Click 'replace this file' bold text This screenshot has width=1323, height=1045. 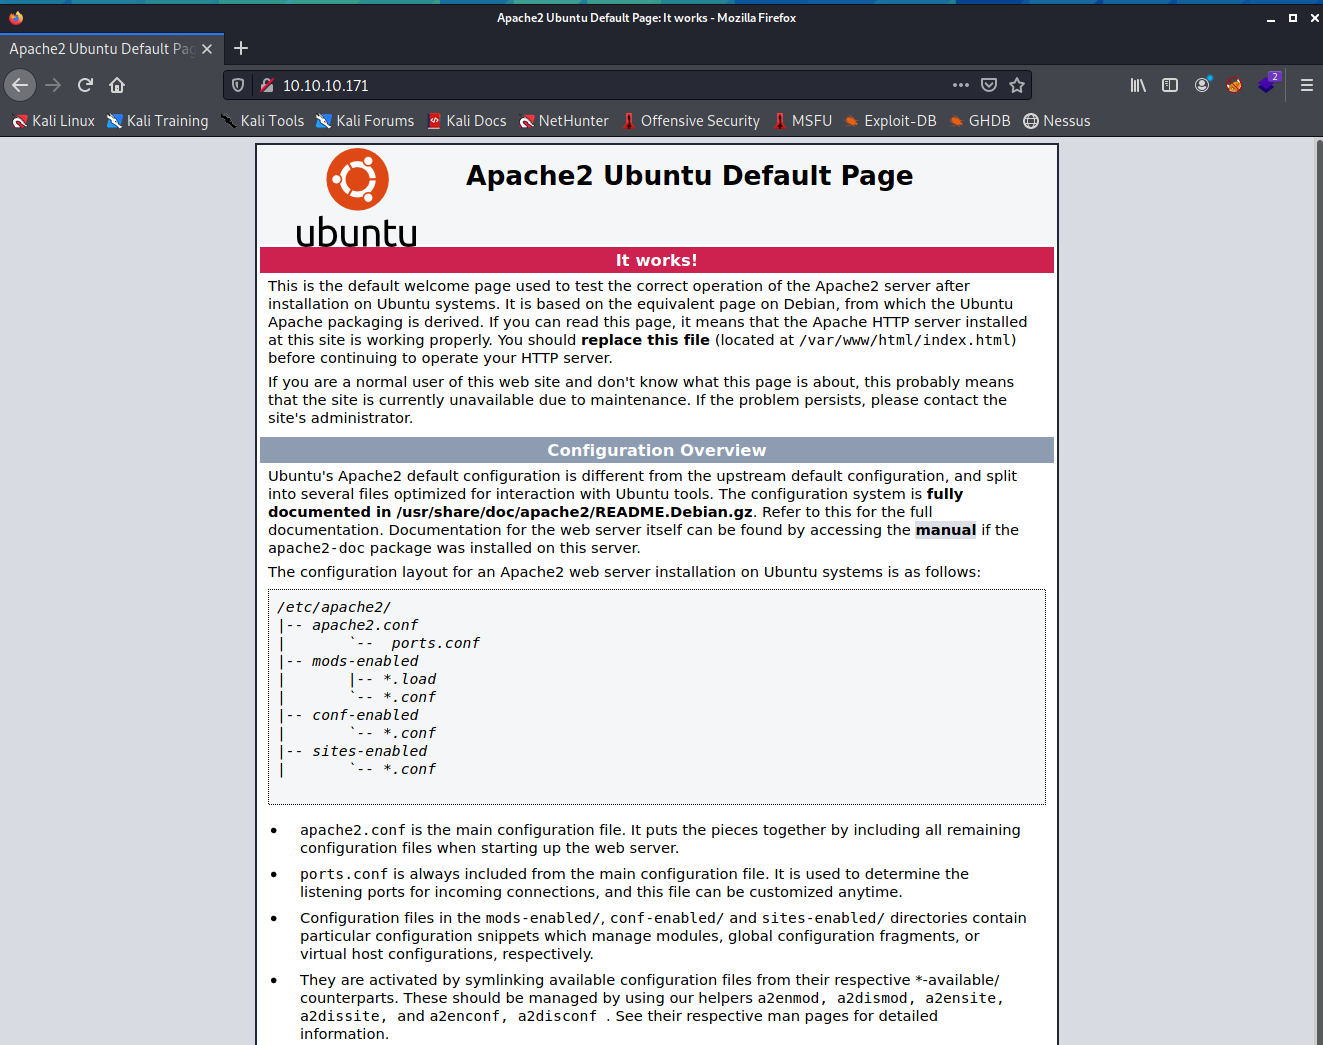(x=645, y=340)
